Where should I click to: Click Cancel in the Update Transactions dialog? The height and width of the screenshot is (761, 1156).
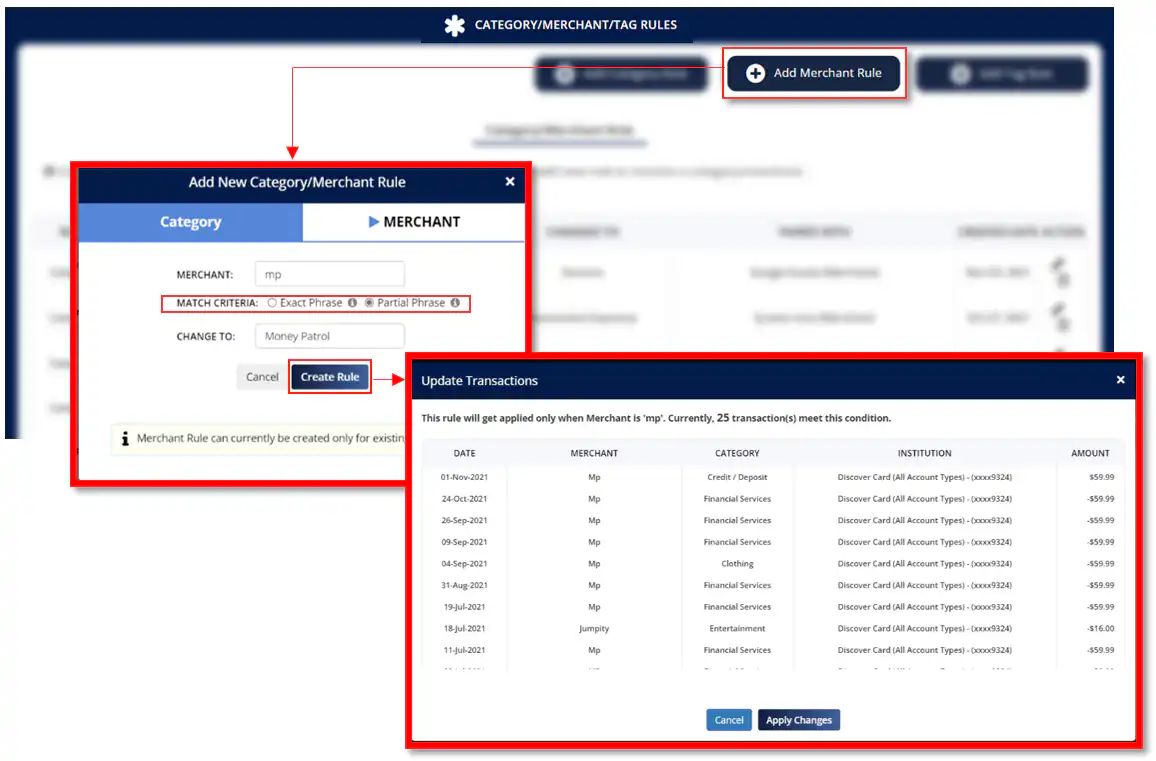[x=729, y=719]
